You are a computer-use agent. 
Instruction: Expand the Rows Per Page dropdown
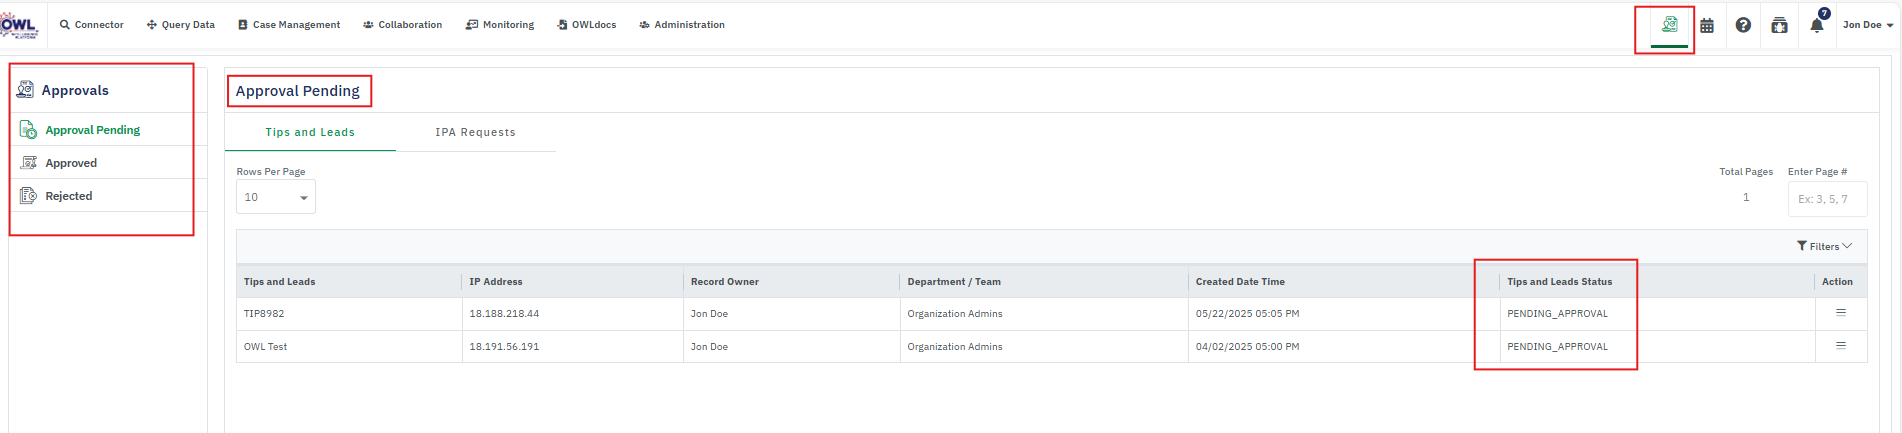pos(276,197)
